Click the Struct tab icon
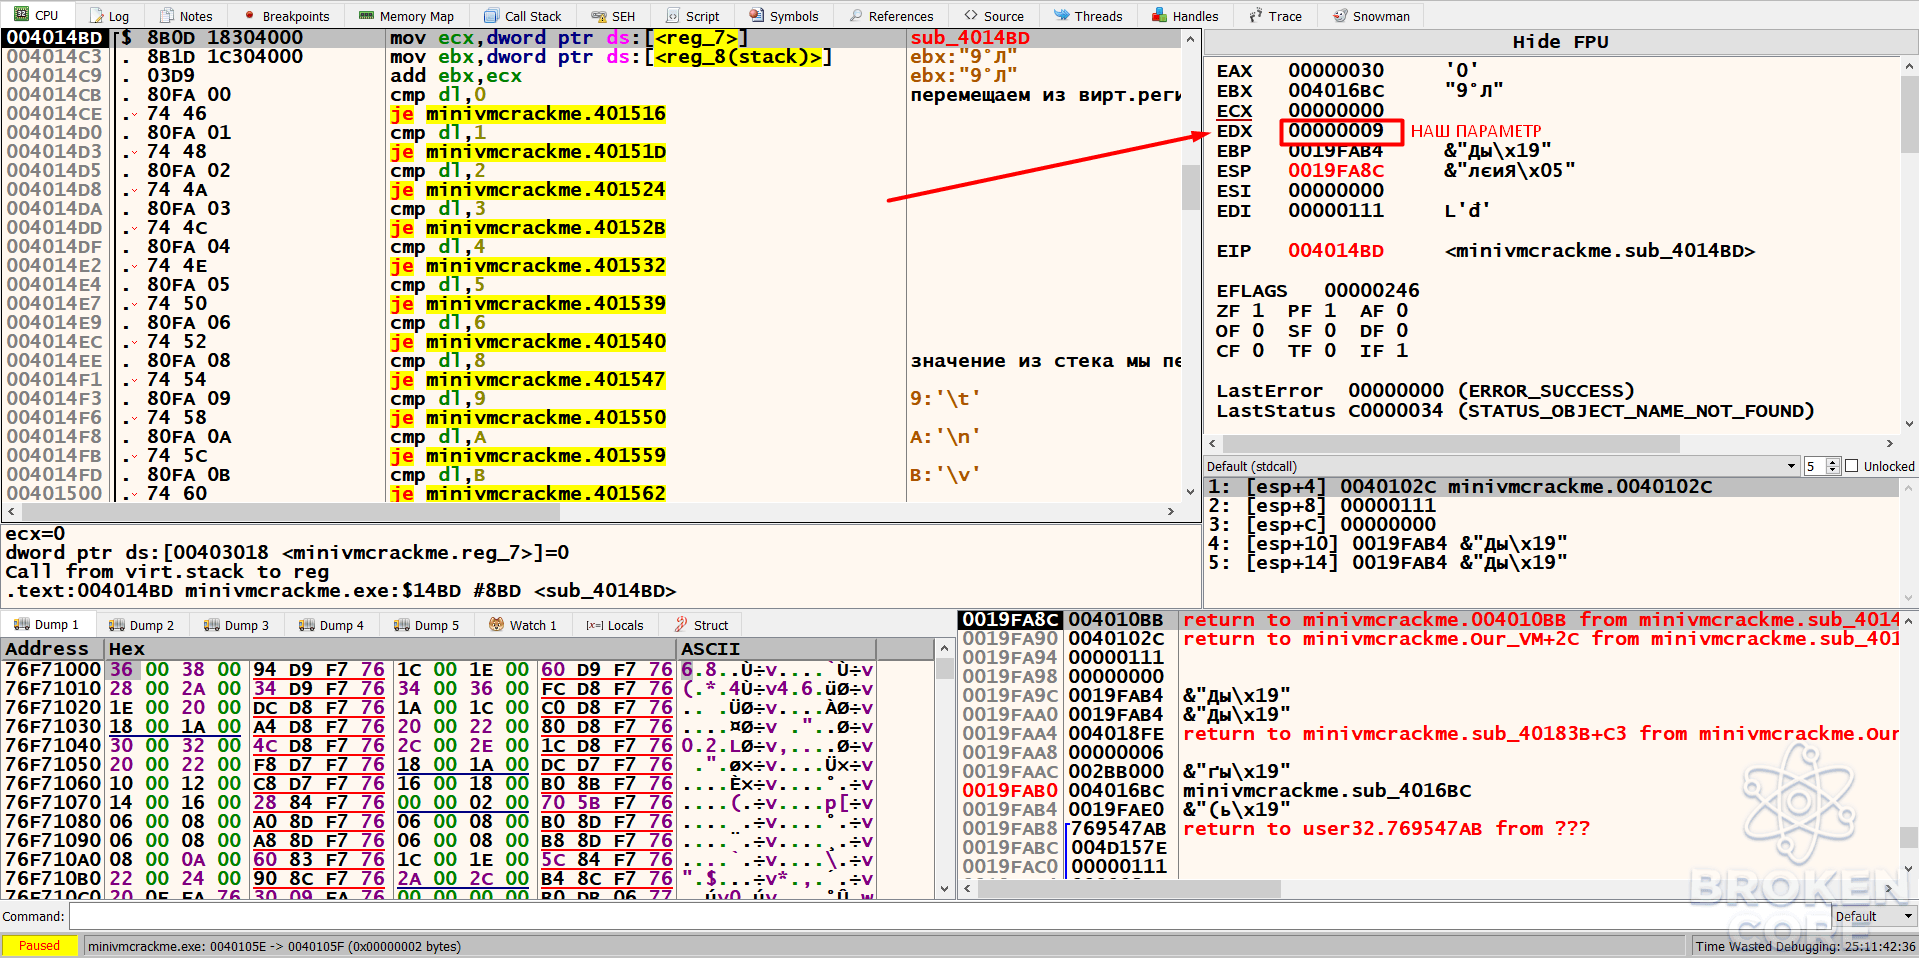The image size is (1919, 958). [x=681, y=625]
